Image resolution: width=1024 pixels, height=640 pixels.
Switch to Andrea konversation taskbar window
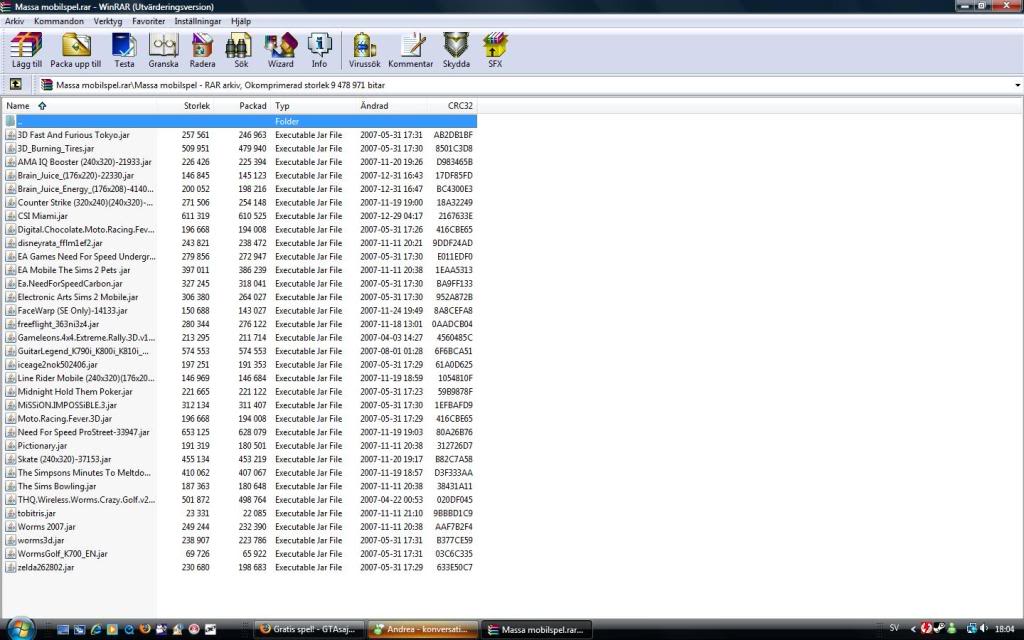(423, 630)
